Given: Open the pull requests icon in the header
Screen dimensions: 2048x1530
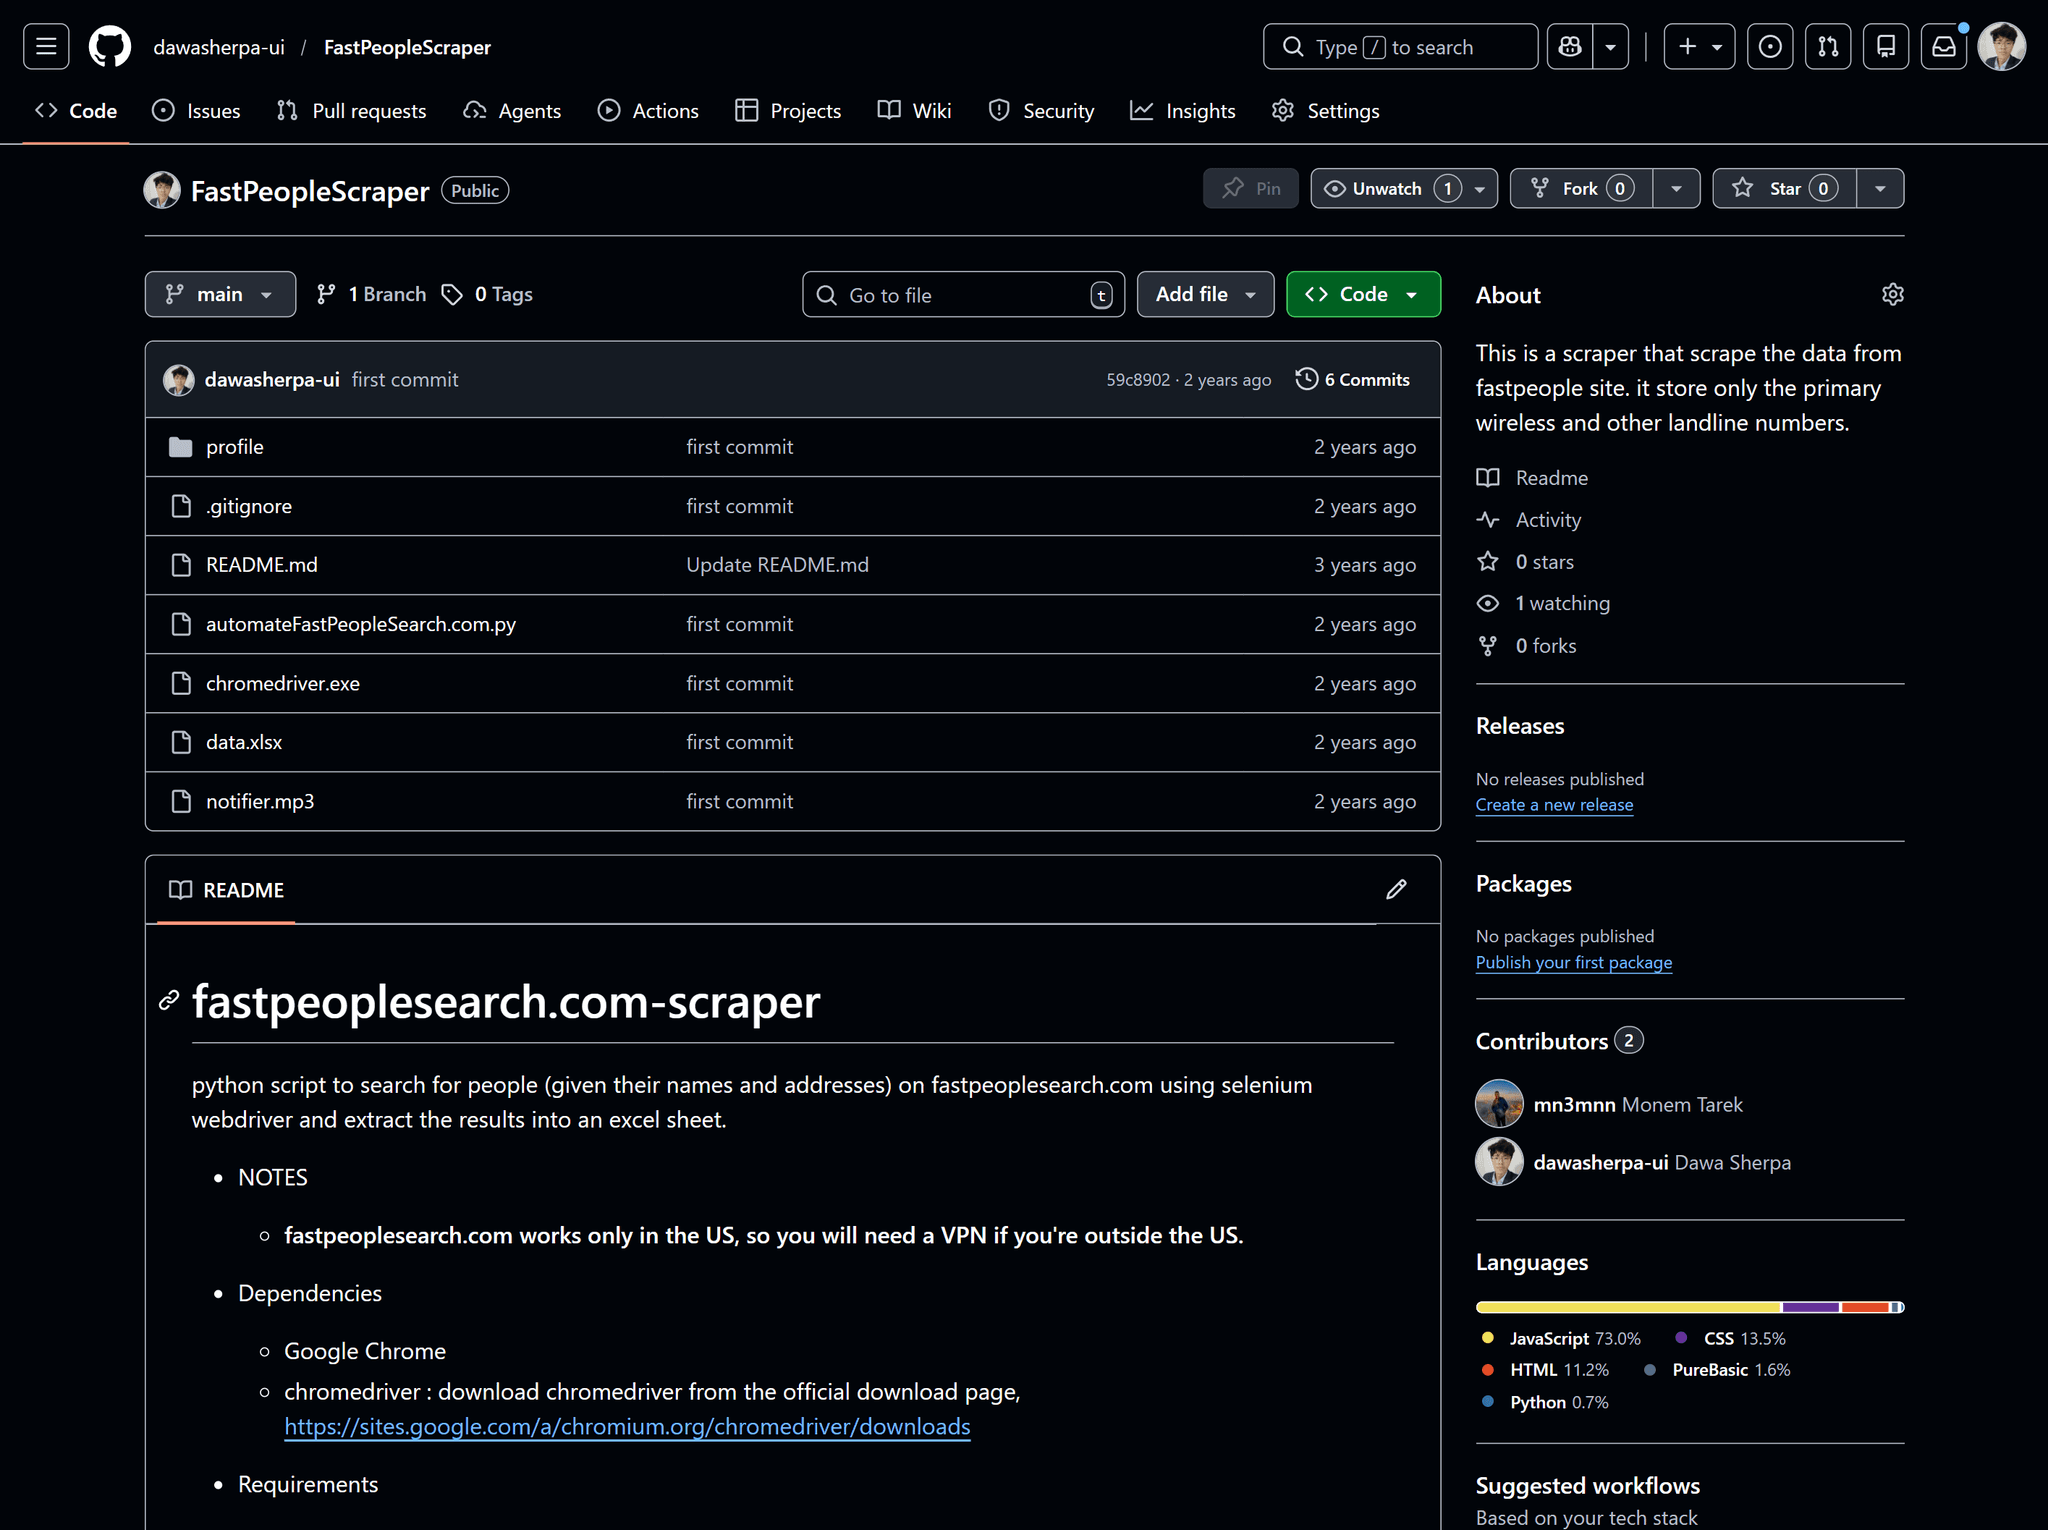Looking at the screenshot, I should tap(1828, 47).
